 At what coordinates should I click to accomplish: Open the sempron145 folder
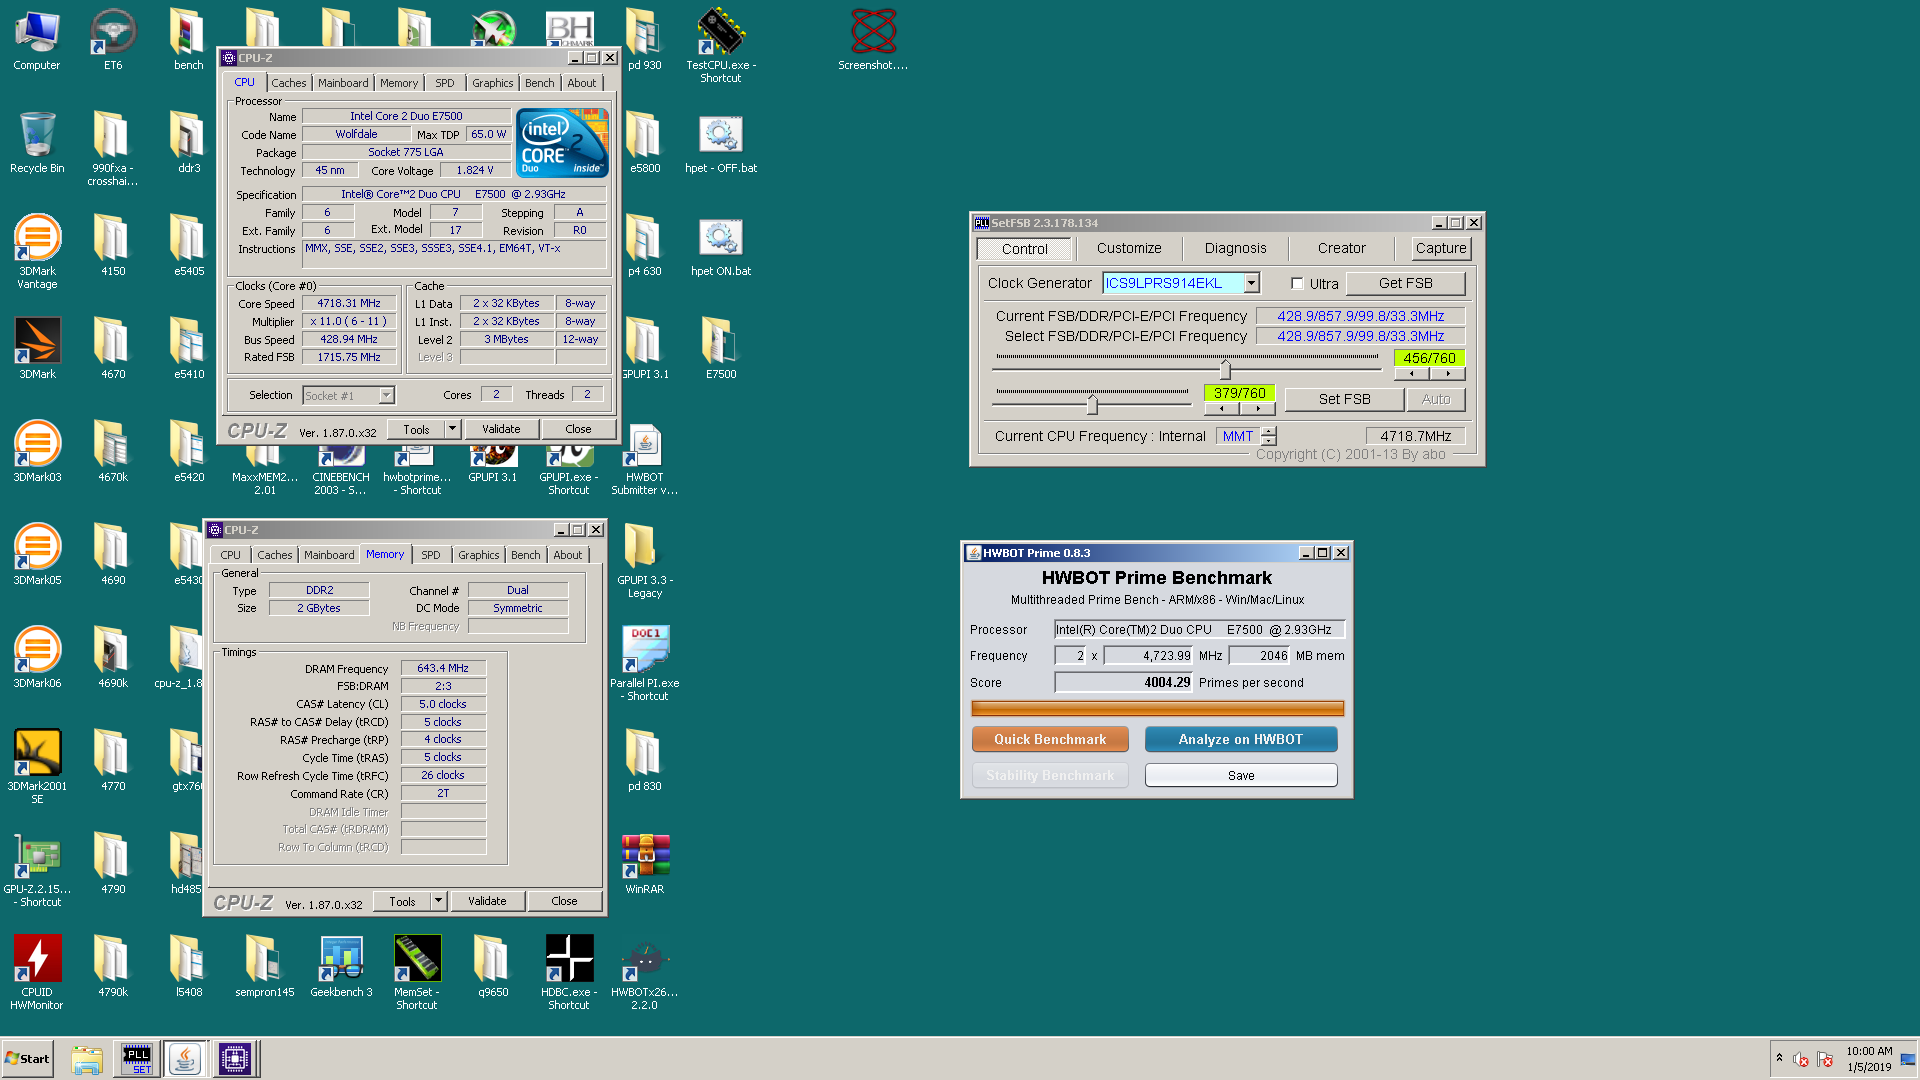click(265, 967)
